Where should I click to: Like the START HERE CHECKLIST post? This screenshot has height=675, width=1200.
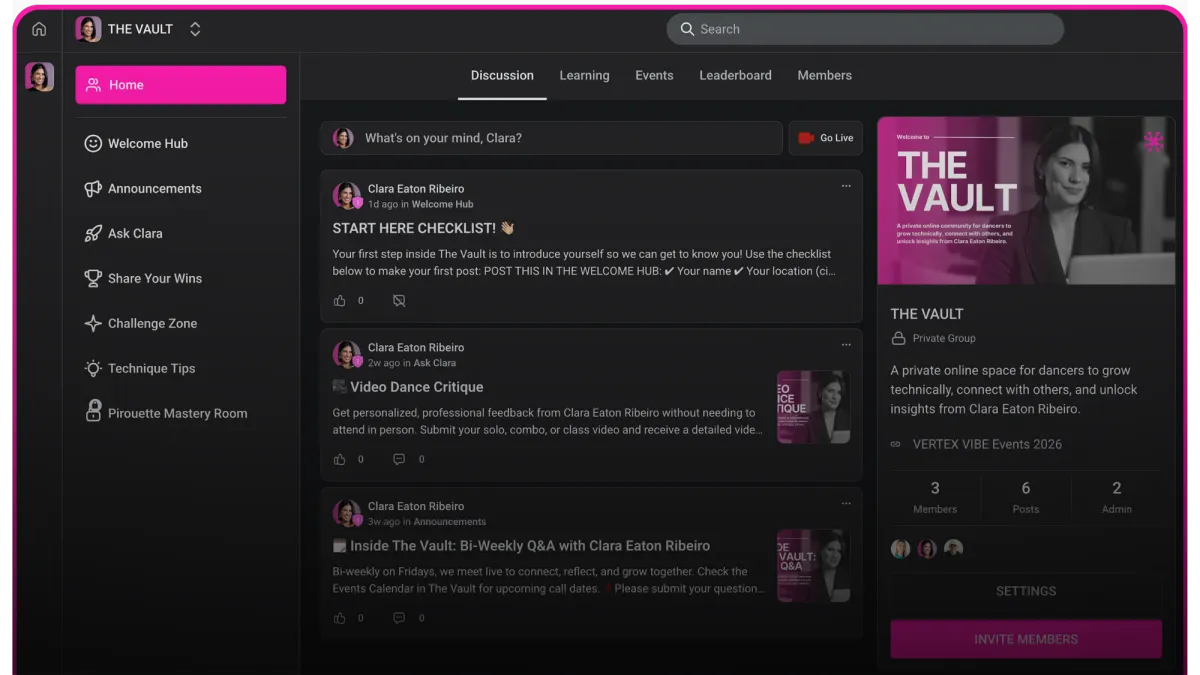pos(340,300)
